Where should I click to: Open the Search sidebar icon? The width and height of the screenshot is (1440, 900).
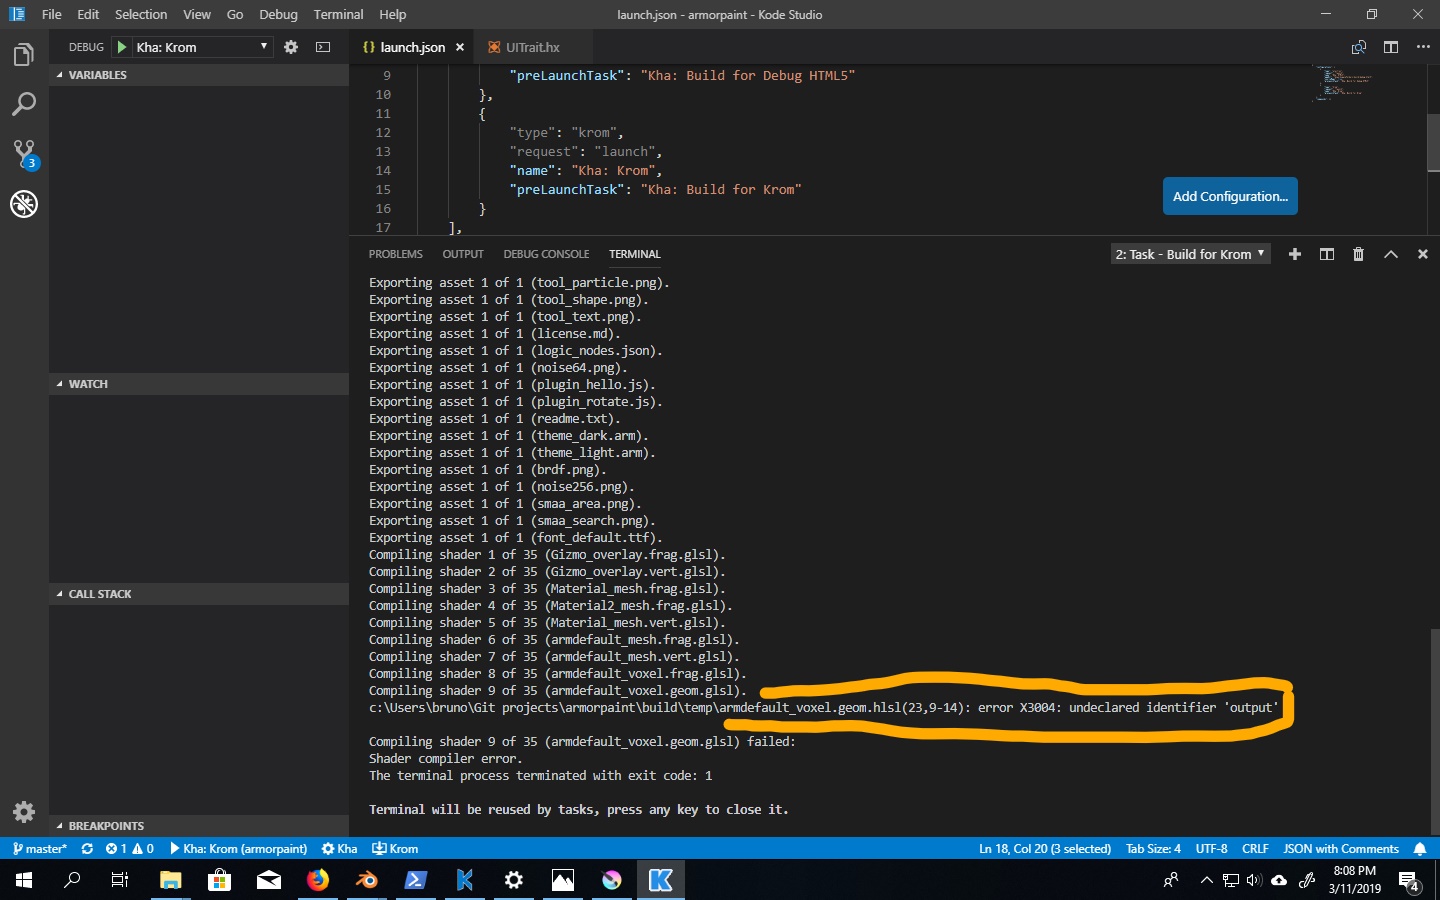24,104
